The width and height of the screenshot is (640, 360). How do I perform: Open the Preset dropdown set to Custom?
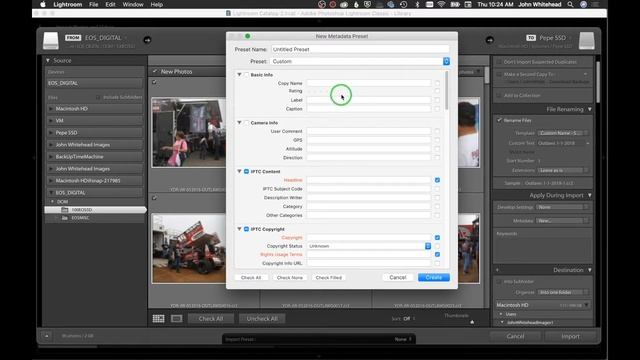tap(360, 61)
